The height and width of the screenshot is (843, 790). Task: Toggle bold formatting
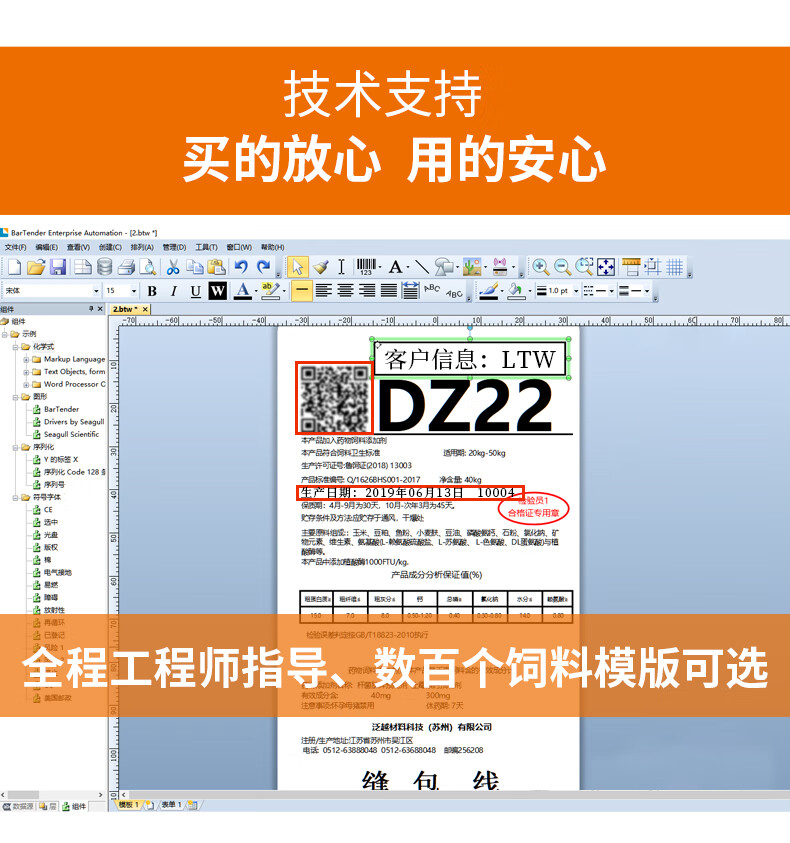click(152, 291)
